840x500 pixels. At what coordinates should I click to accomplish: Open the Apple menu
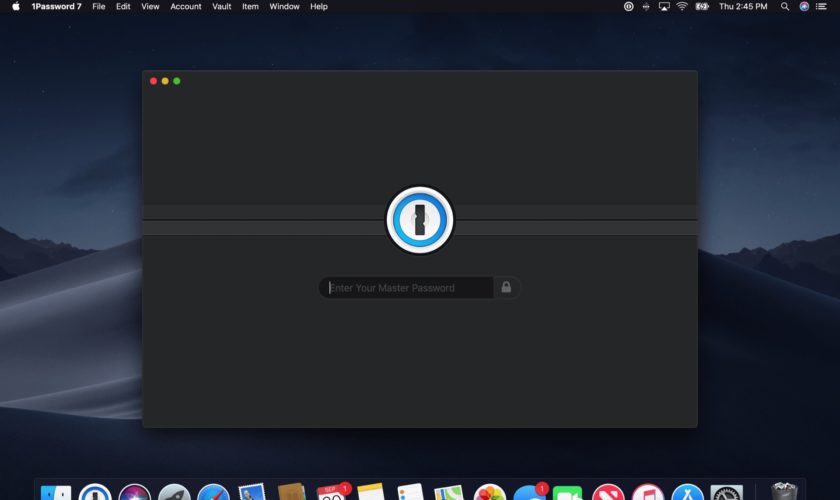pyautogui.click(x=16, y=6)
